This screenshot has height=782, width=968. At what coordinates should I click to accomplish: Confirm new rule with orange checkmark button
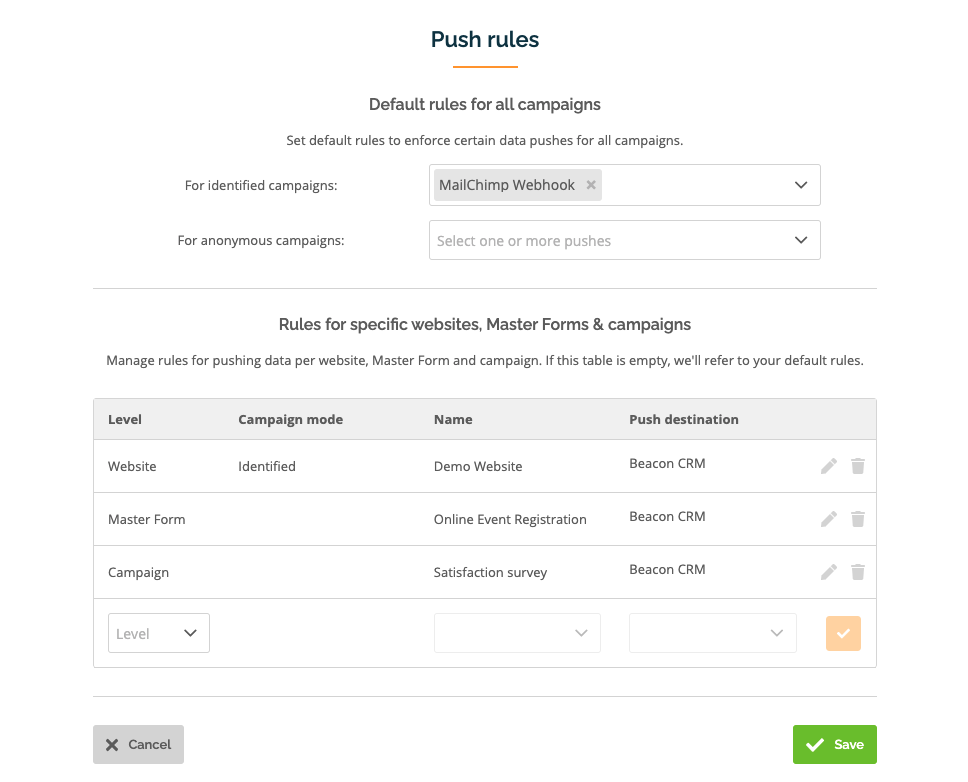coord(843,633)
